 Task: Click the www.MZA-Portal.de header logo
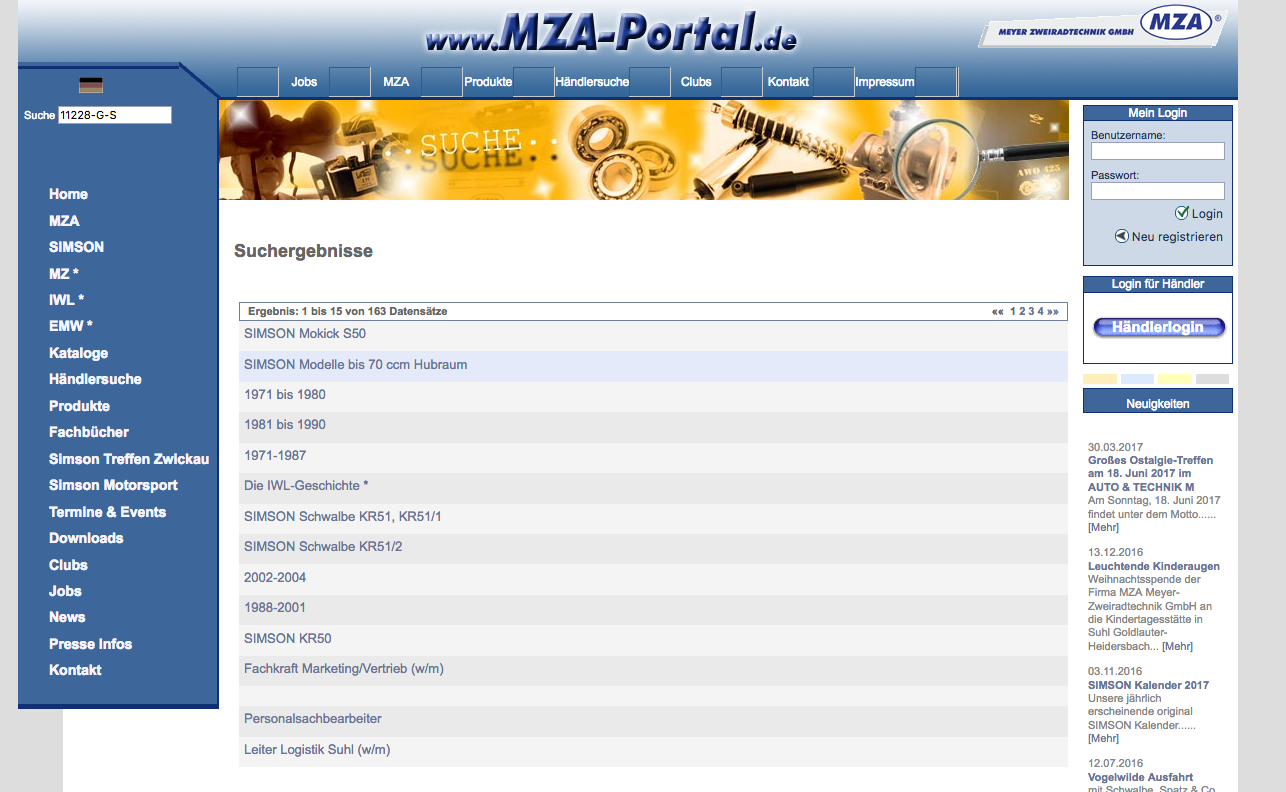(611, 34)
